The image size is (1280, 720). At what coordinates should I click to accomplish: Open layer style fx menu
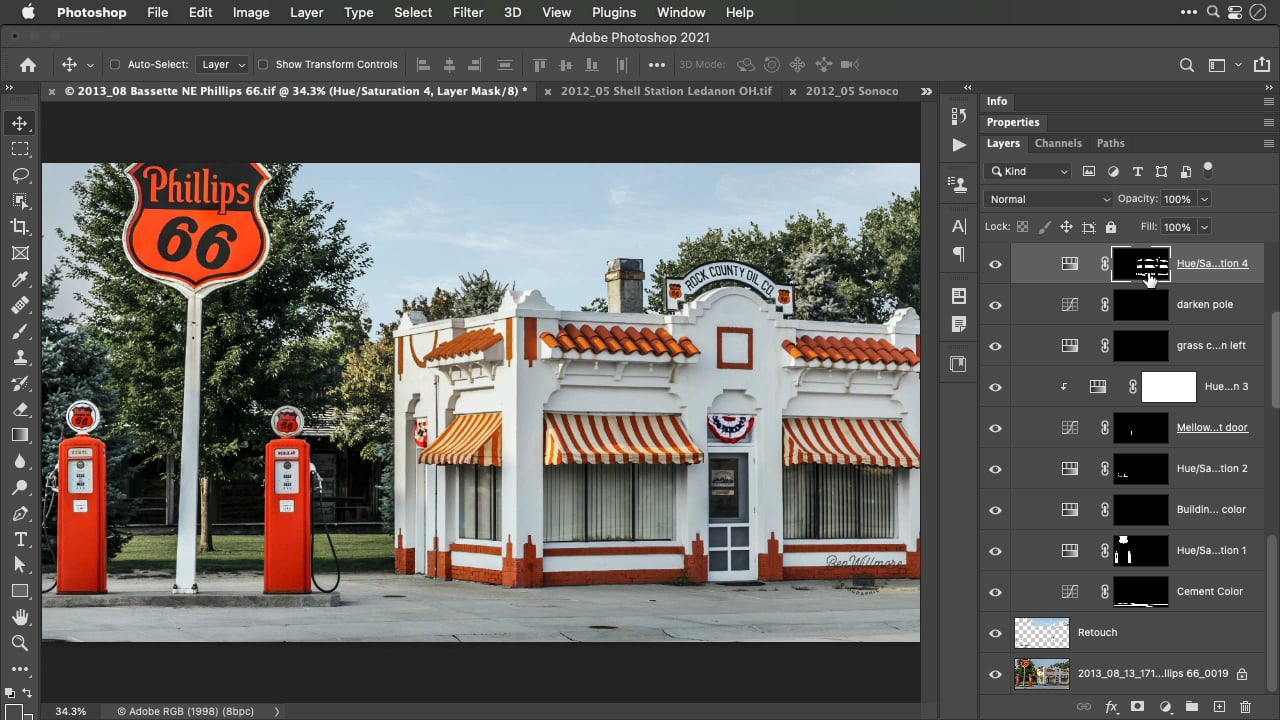pyautogui.click(x=1111, y=706)
